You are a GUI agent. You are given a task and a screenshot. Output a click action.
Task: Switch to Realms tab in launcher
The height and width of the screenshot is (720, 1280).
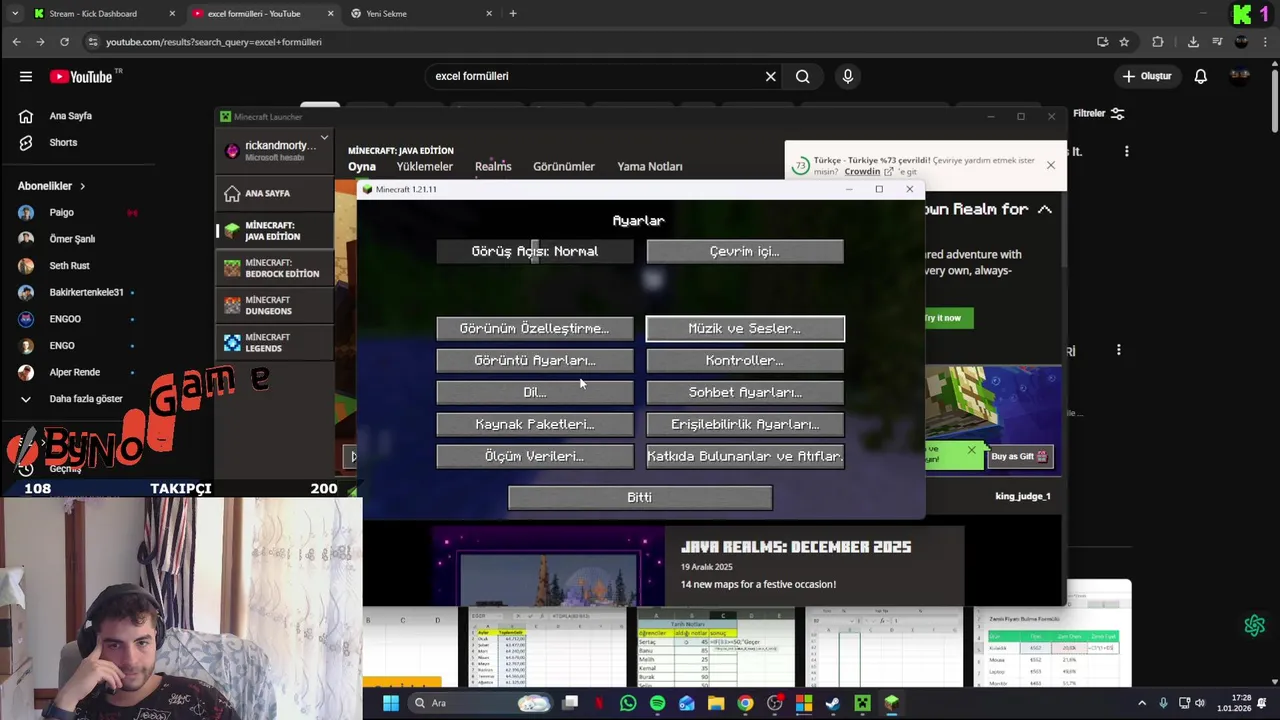(493, 167)
